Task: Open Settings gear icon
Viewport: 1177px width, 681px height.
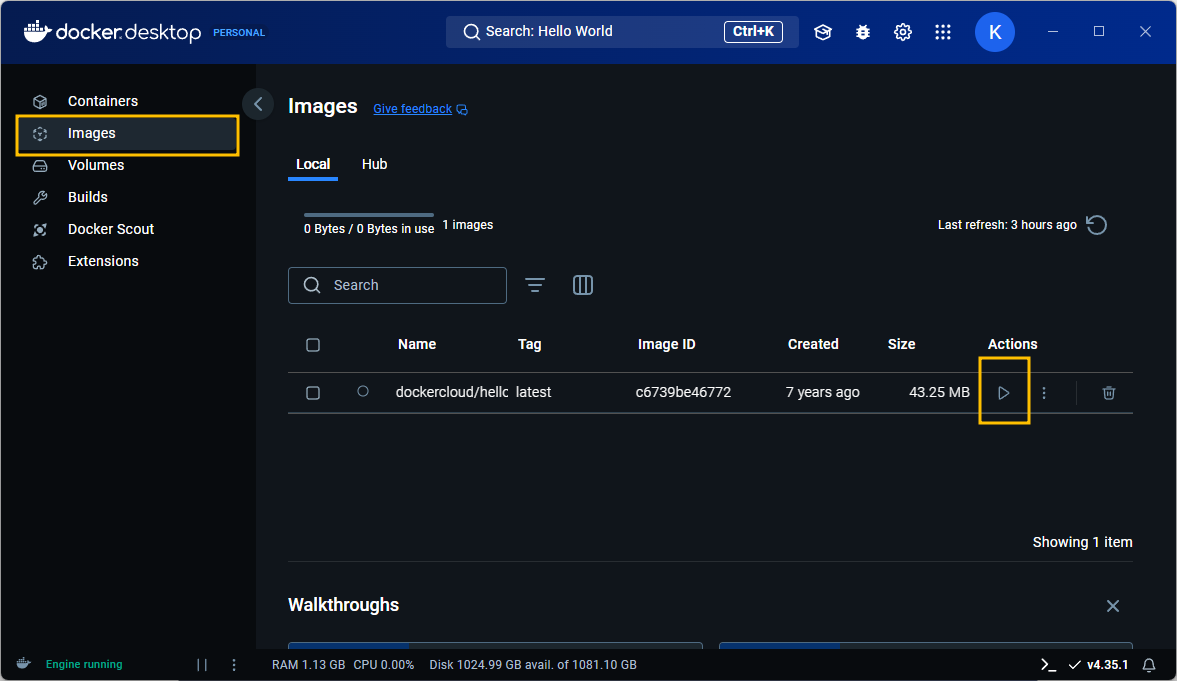Action: tap(903, 32)
